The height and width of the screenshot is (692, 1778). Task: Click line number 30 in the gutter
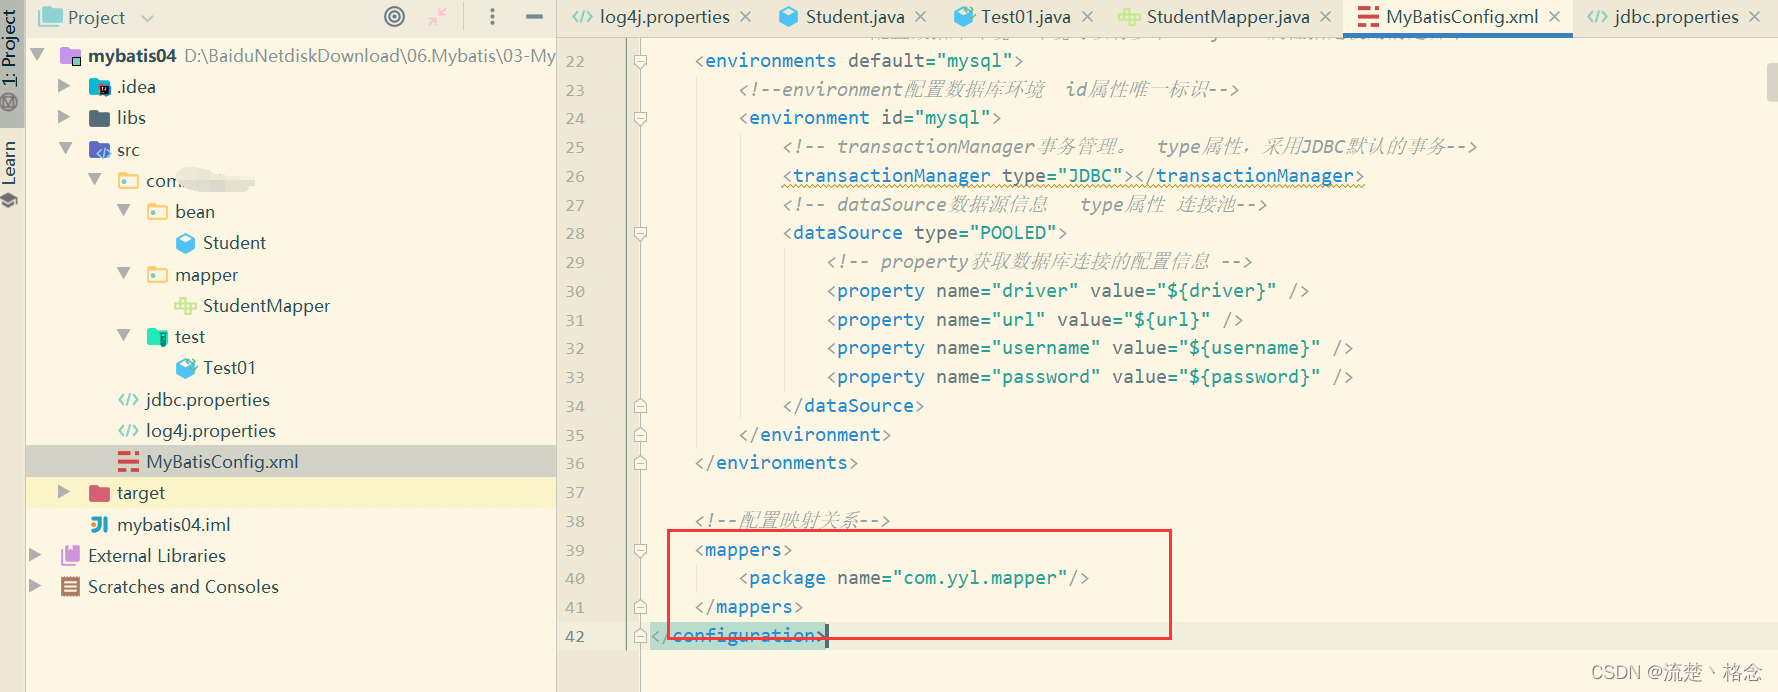point(575,292)
